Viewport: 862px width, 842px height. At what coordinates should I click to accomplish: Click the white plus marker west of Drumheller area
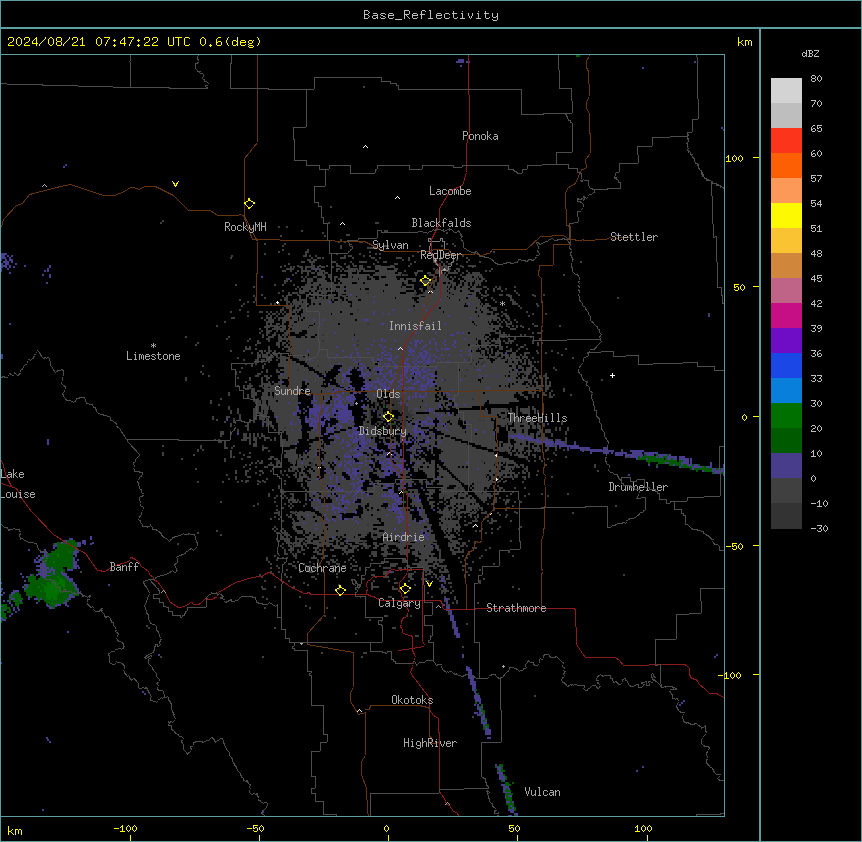coord(612,375)
